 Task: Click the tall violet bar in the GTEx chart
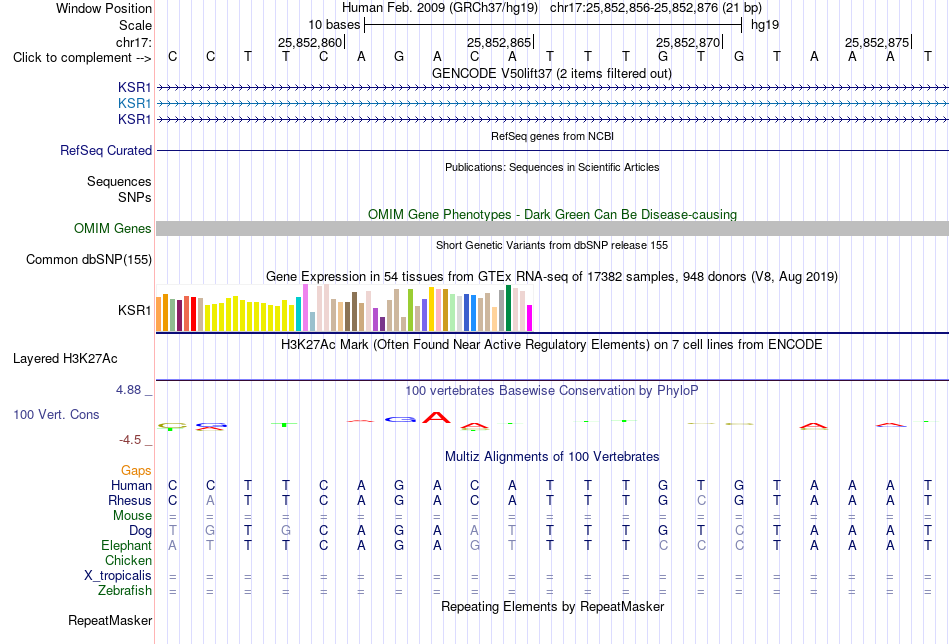[305, 308]
